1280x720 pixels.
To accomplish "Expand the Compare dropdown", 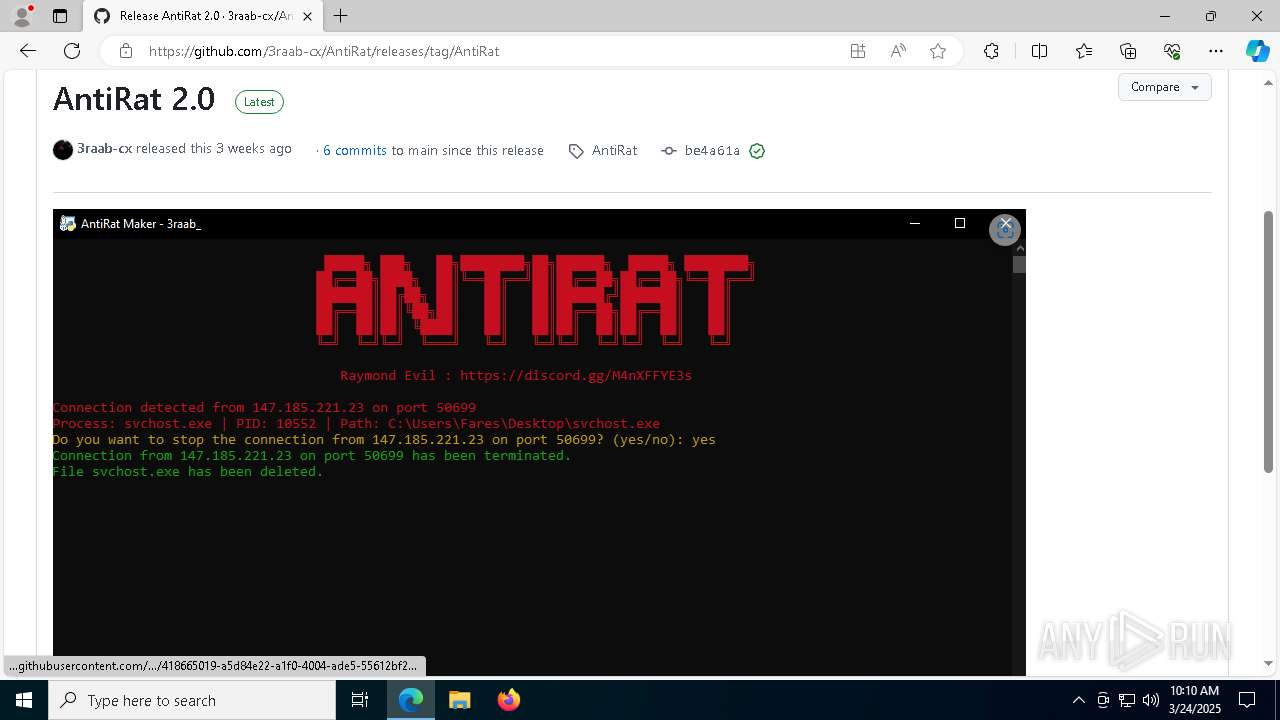I will point(1165,87).
